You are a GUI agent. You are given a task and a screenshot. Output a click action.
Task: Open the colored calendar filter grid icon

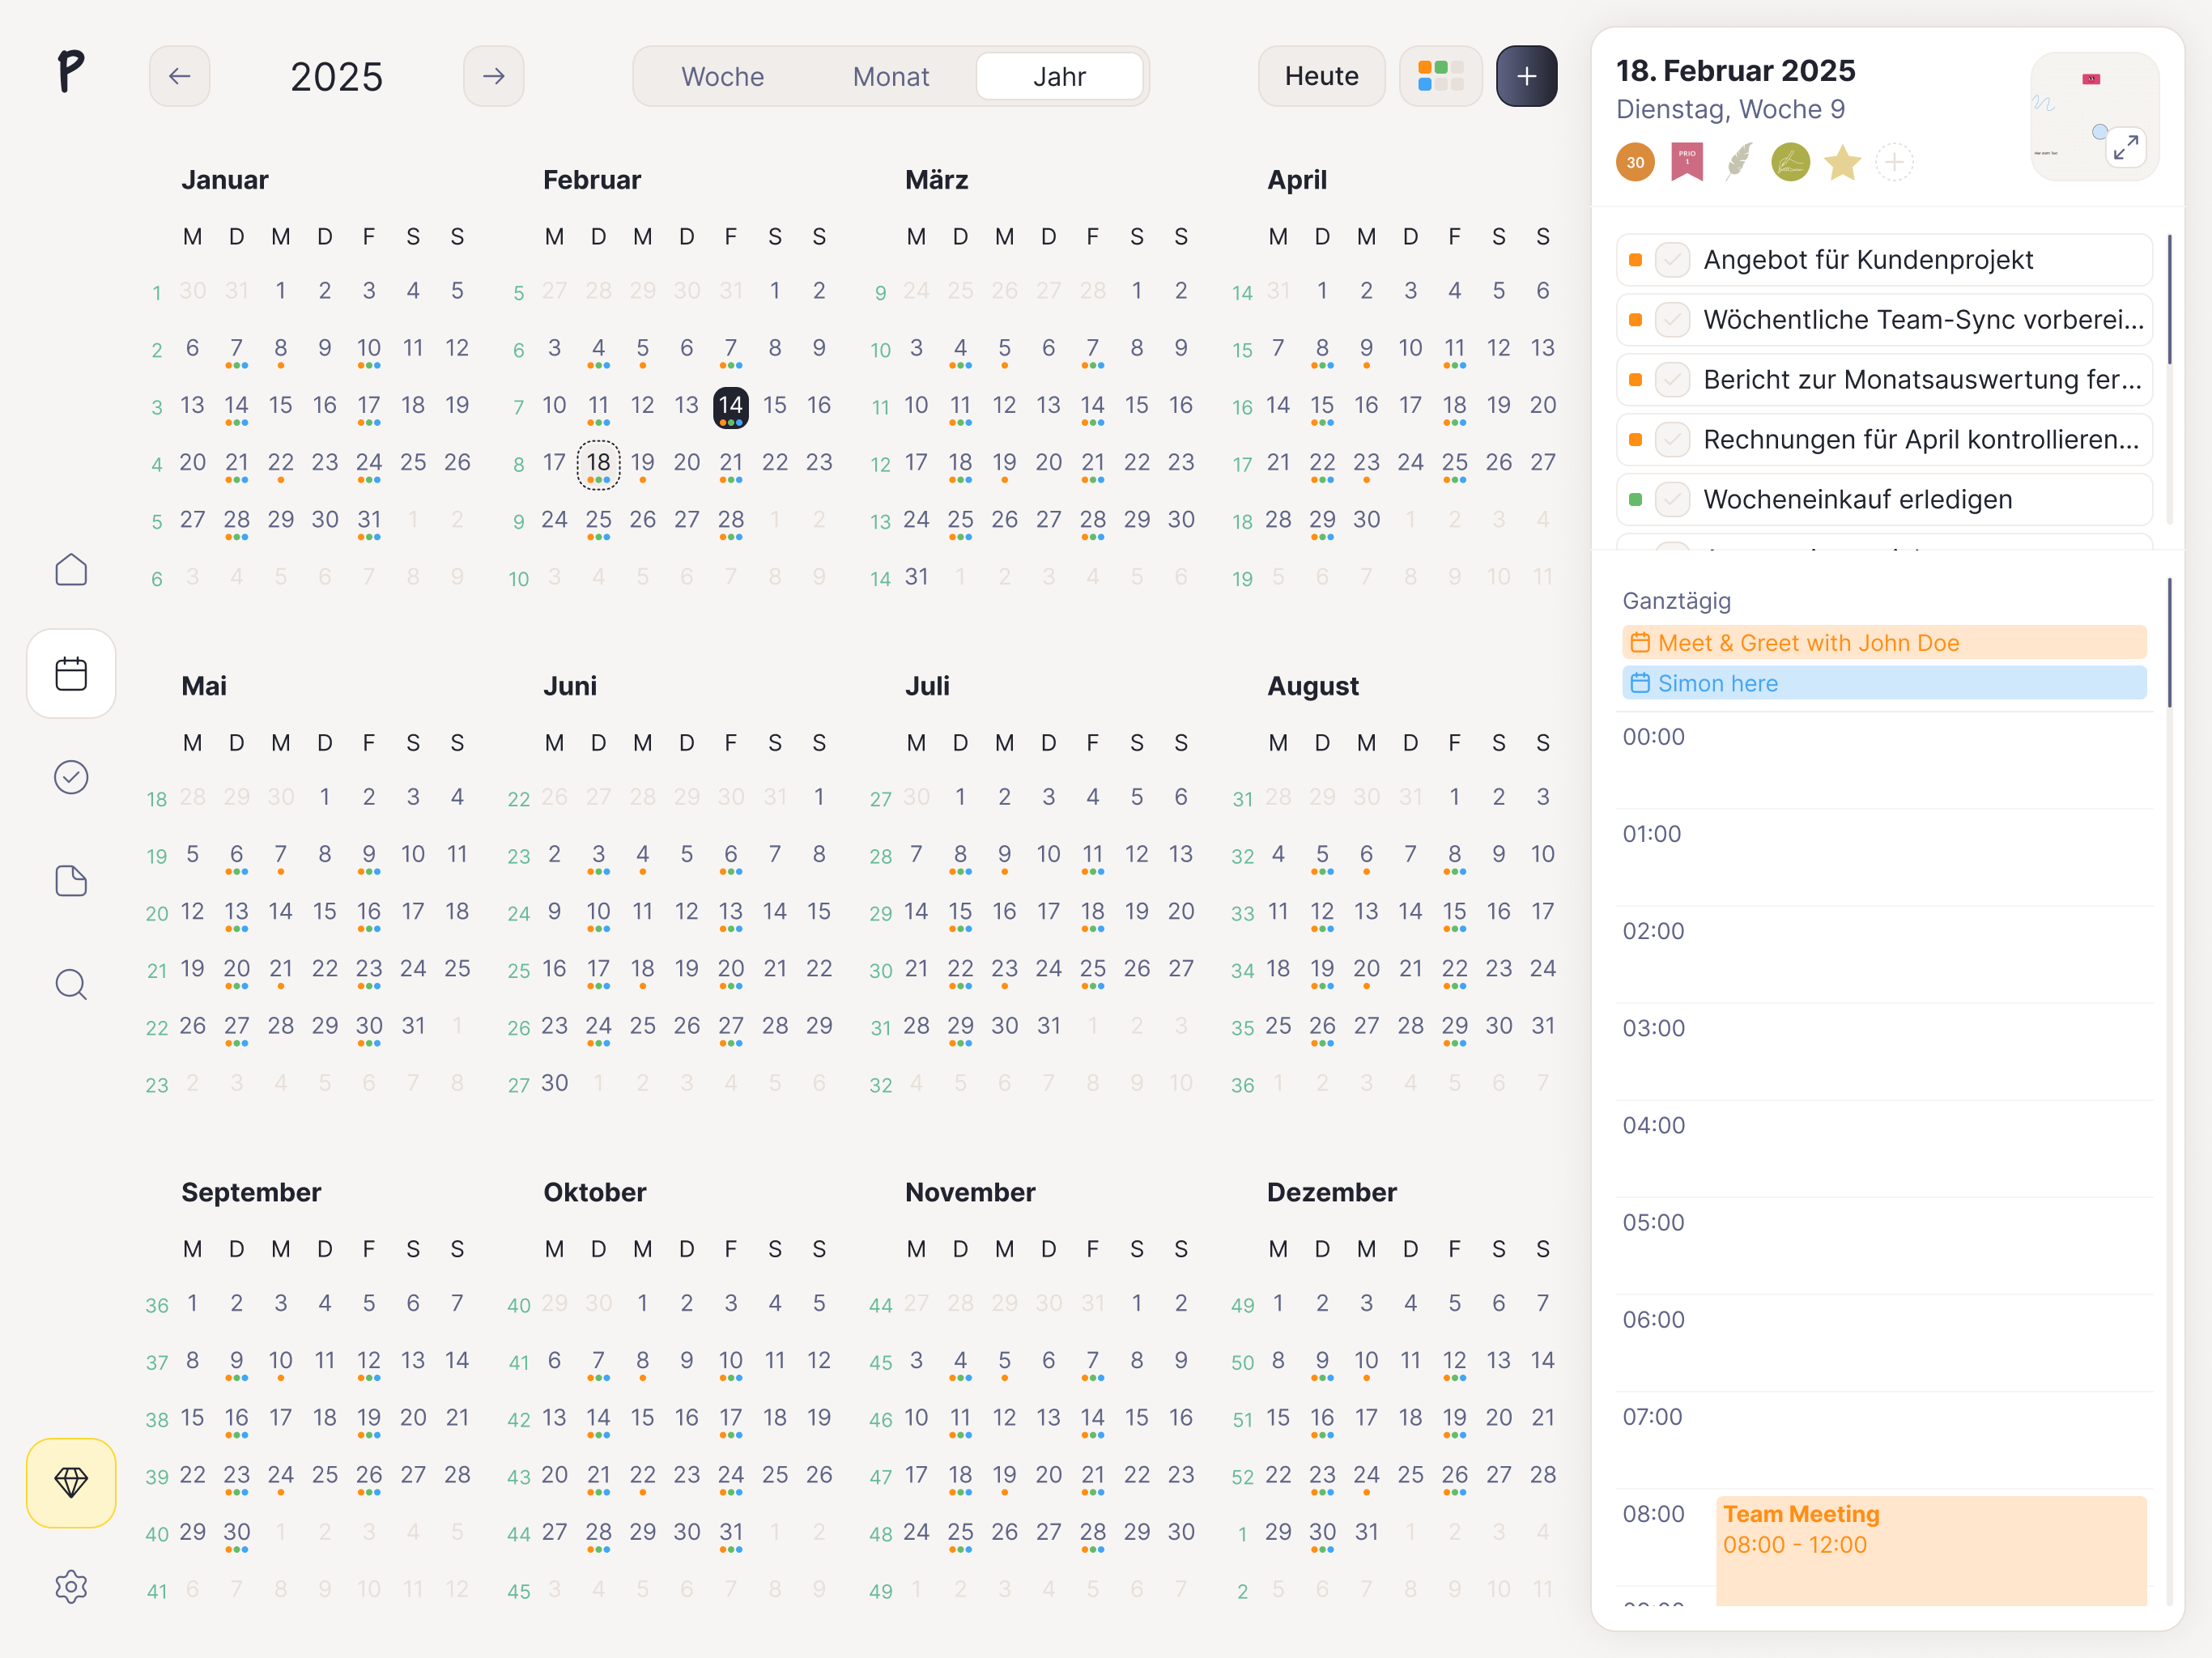coord(1440,76)
